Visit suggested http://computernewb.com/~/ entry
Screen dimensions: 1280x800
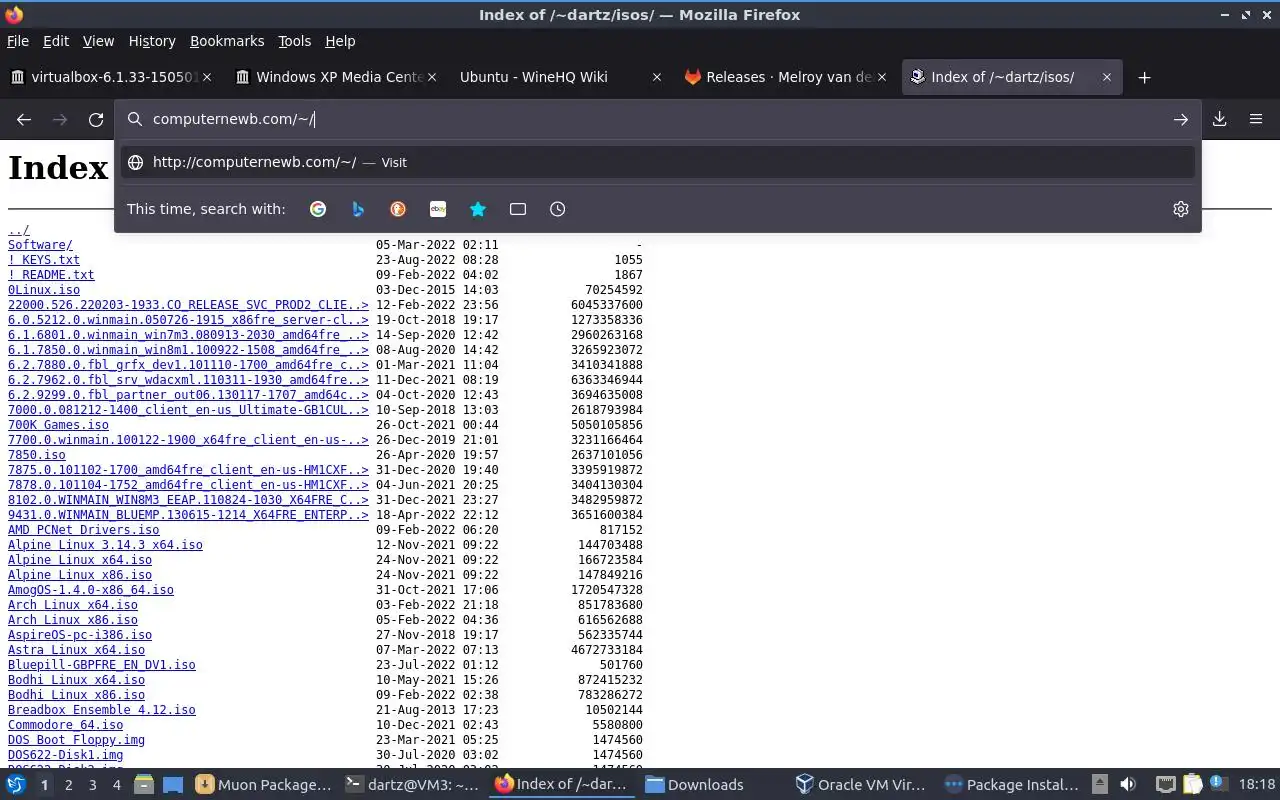click(658, 162)
